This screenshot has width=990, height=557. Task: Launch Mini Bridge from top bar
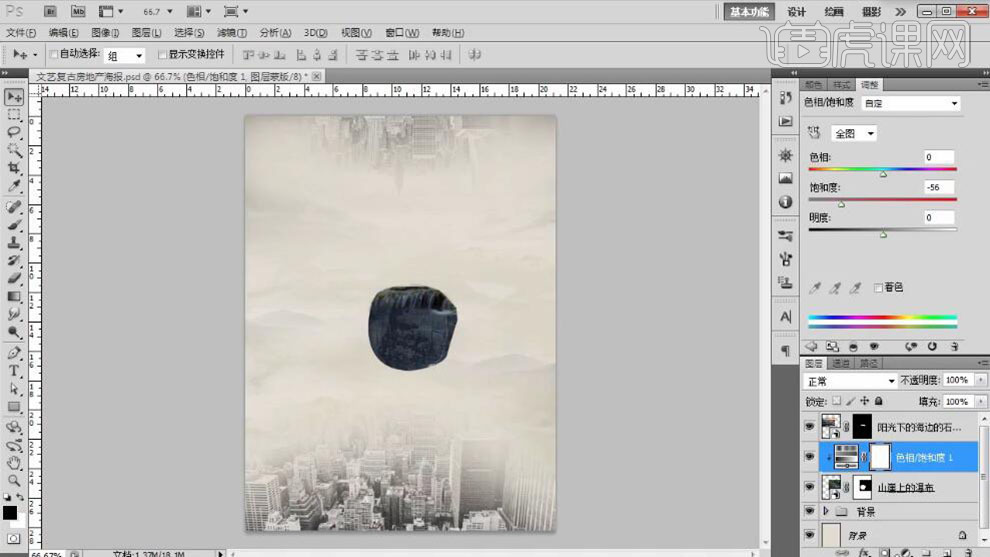tap(78, 11)
